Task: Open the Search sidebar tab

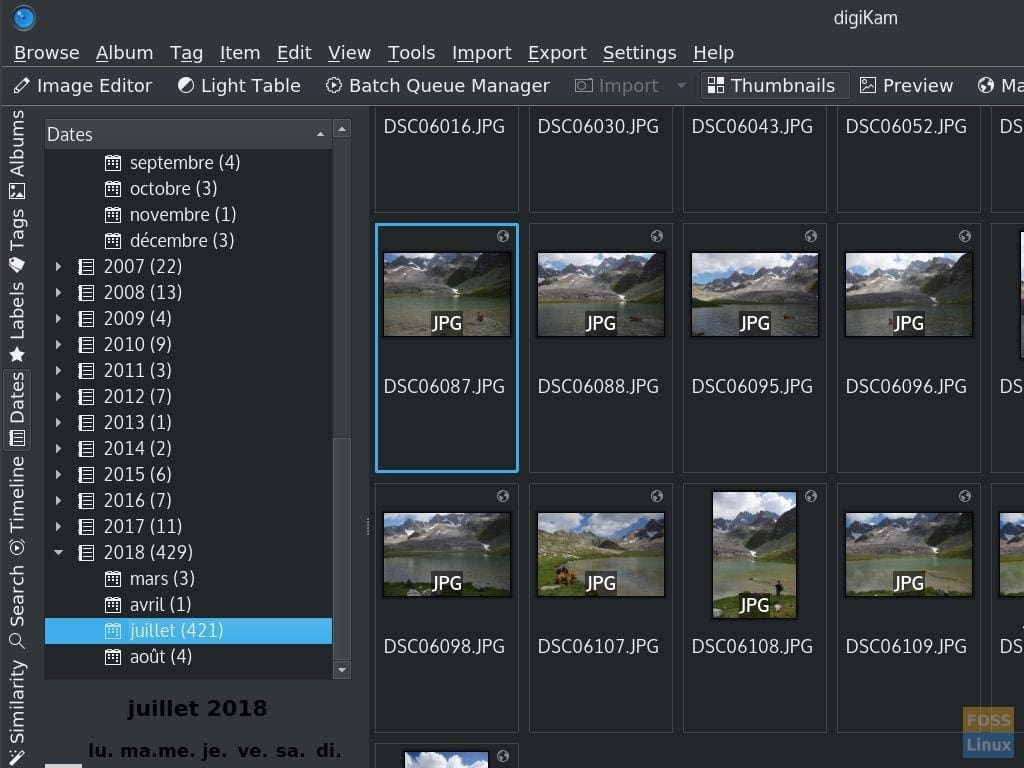Action: click(x=17, y=605)
